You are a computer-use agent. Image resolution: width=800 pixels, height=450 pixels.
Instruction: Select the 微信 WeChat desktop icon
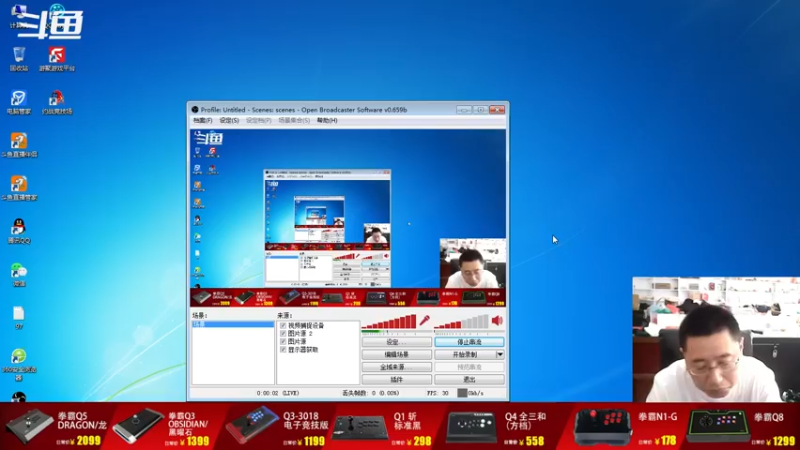click(19, 274)
